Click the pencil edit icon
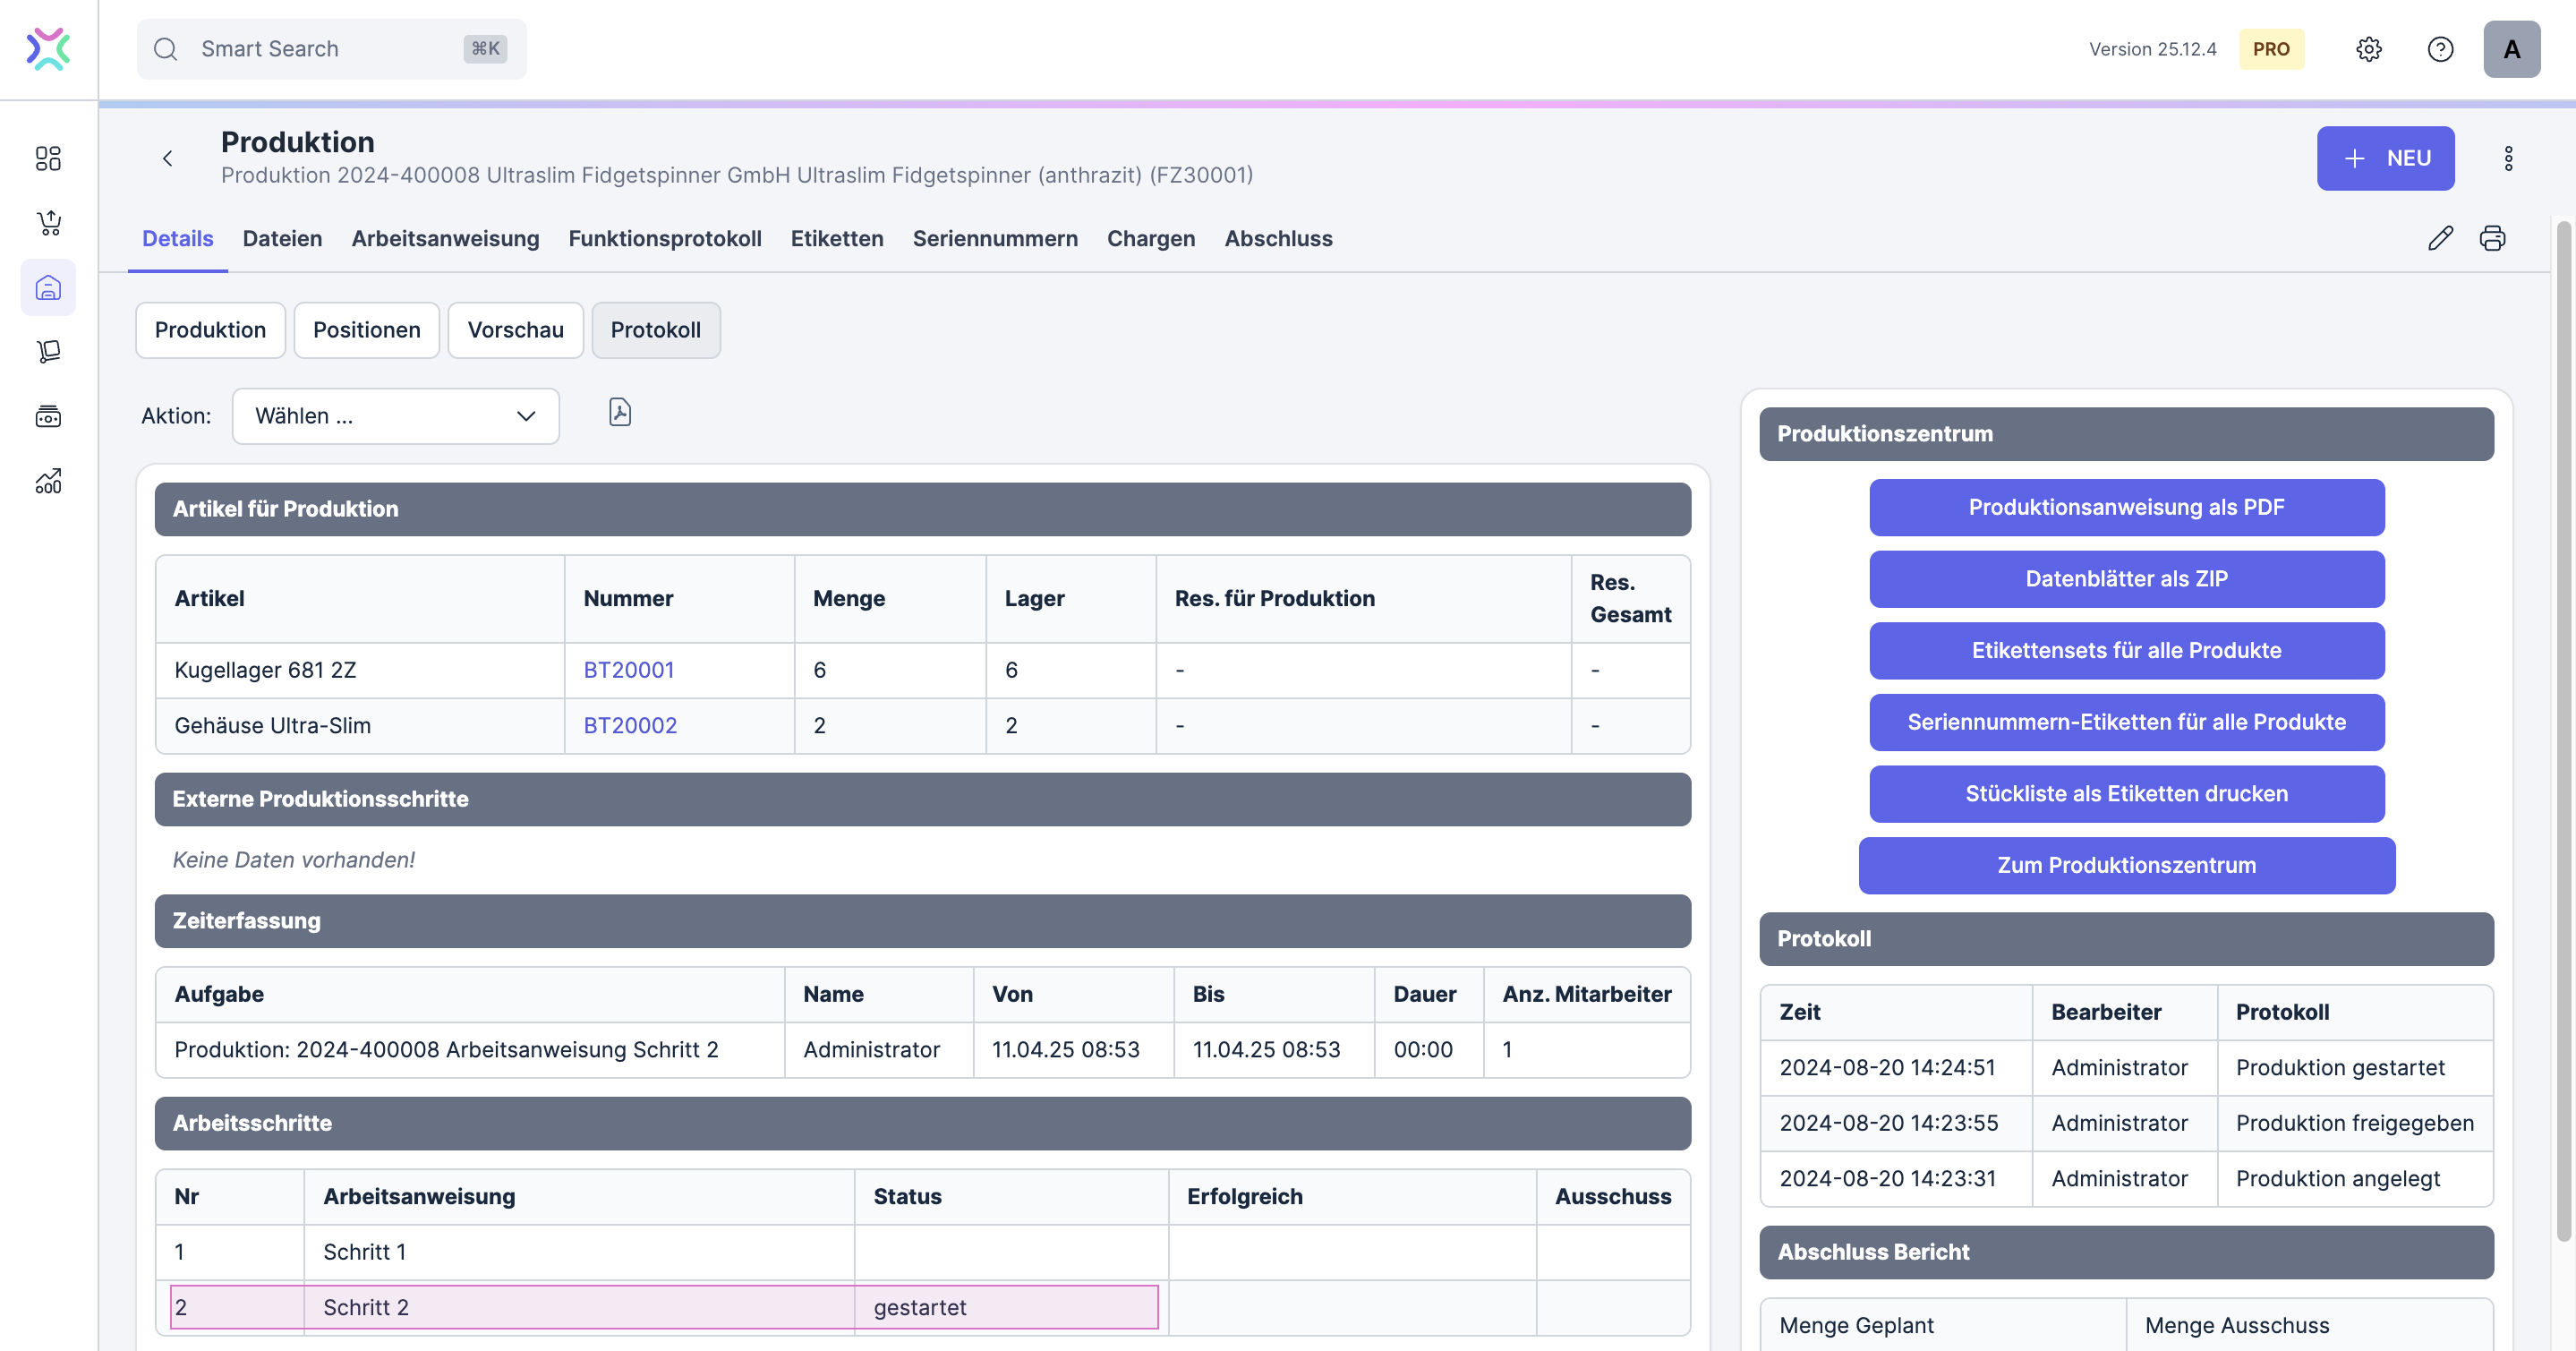This screenshot has height=1351, width=2576. pos(2440,238)
